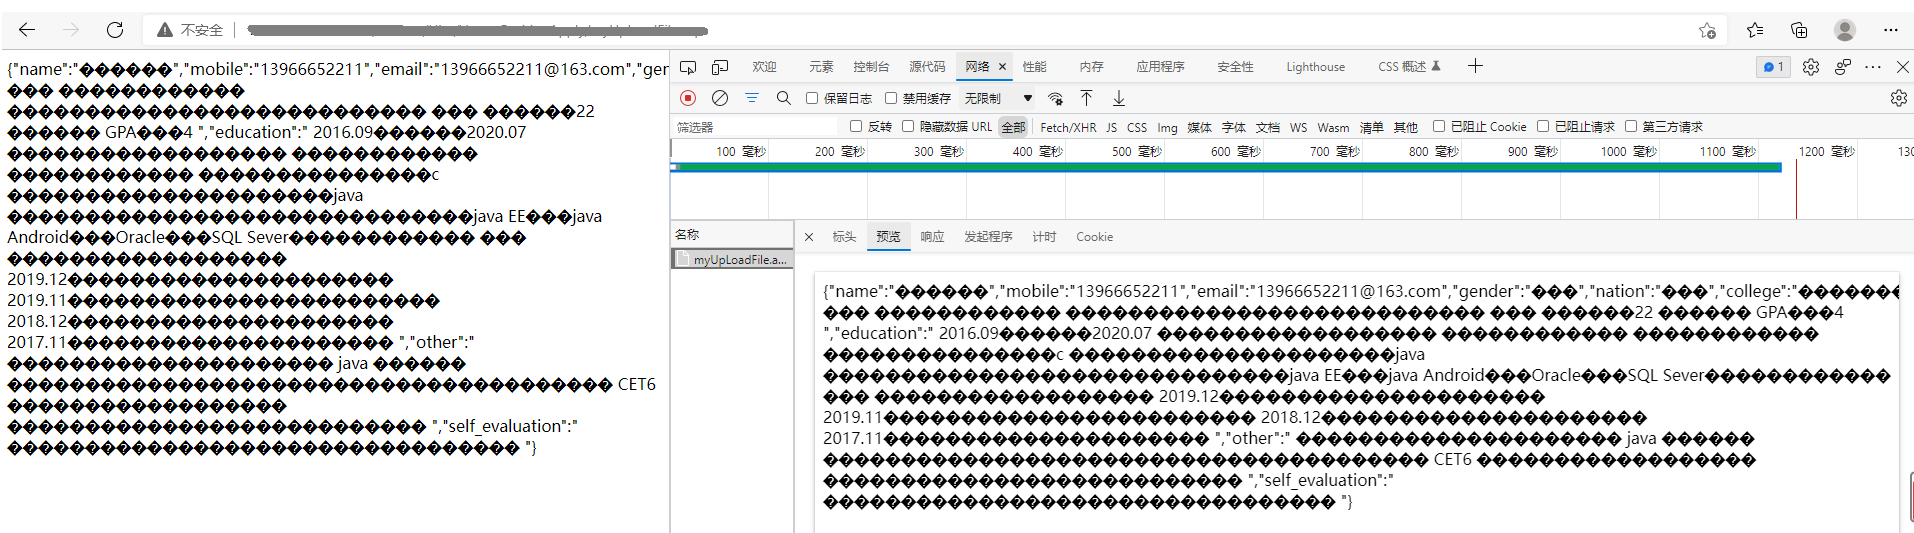Open the 发起程序 request detail tab
Image resolution: width=1914 pixels, height=533 pixels.
coord(988,237)
